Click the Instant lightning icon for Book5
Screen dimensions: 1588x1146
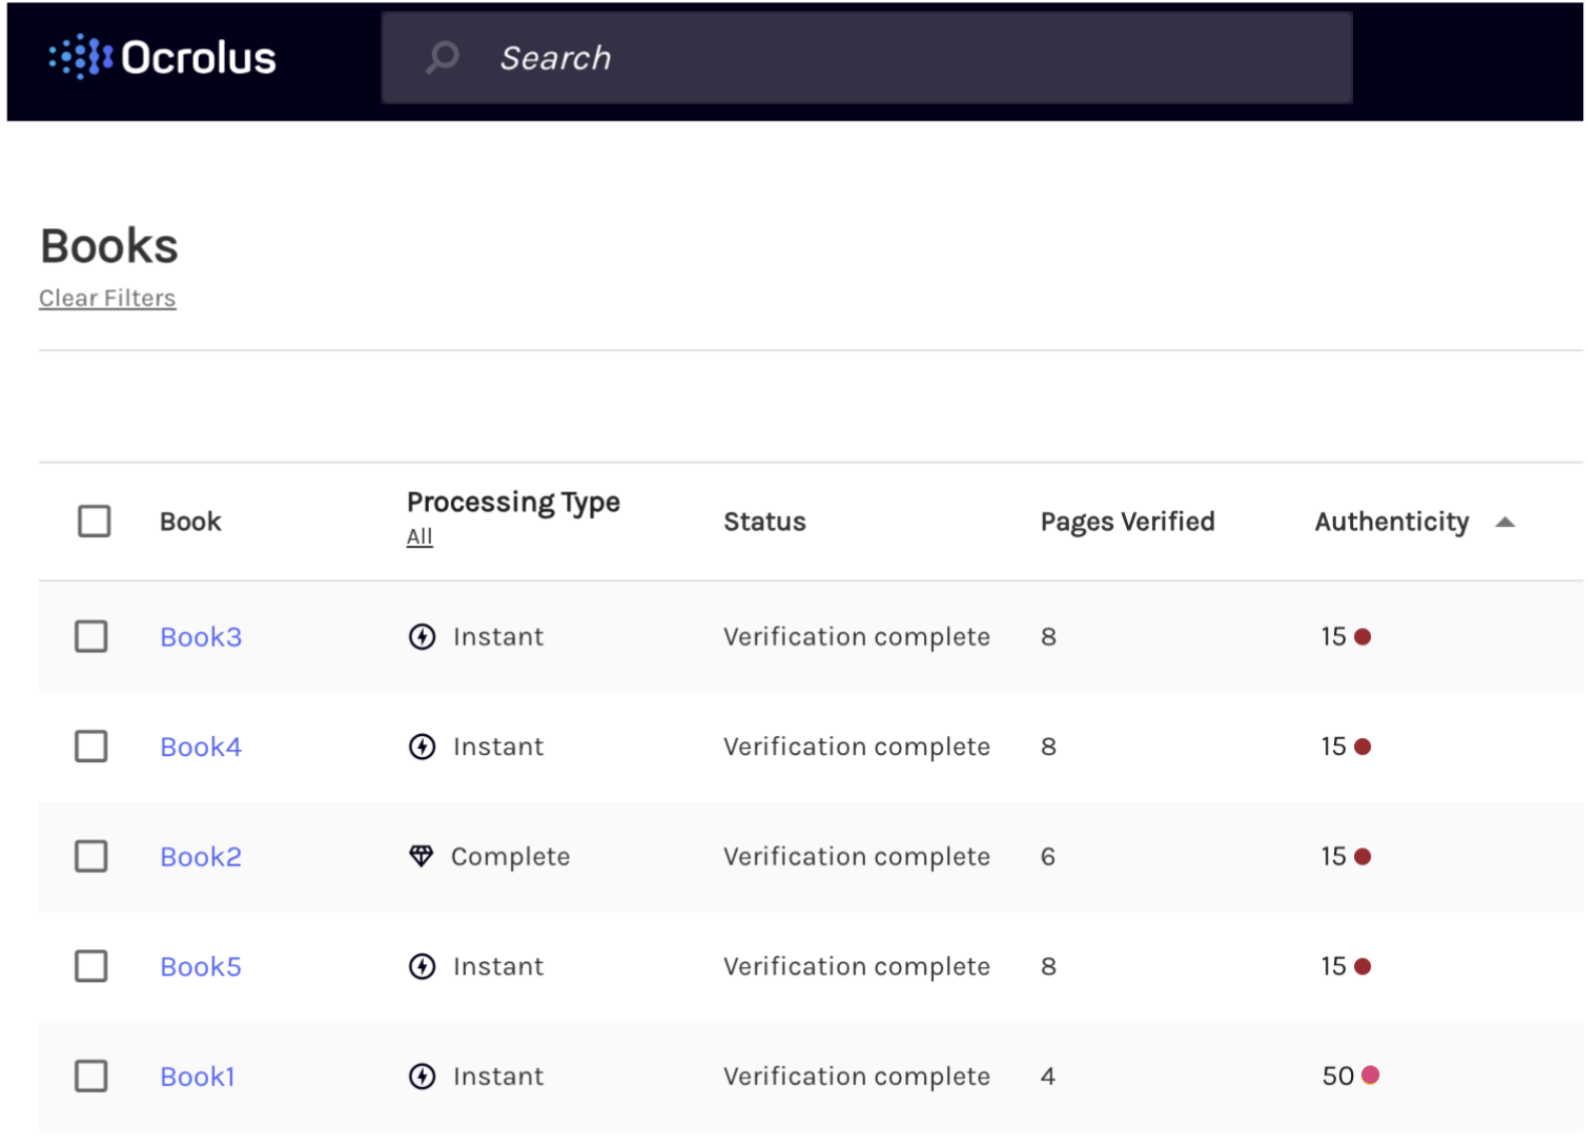pyautogui.click(x=422, y=967)
